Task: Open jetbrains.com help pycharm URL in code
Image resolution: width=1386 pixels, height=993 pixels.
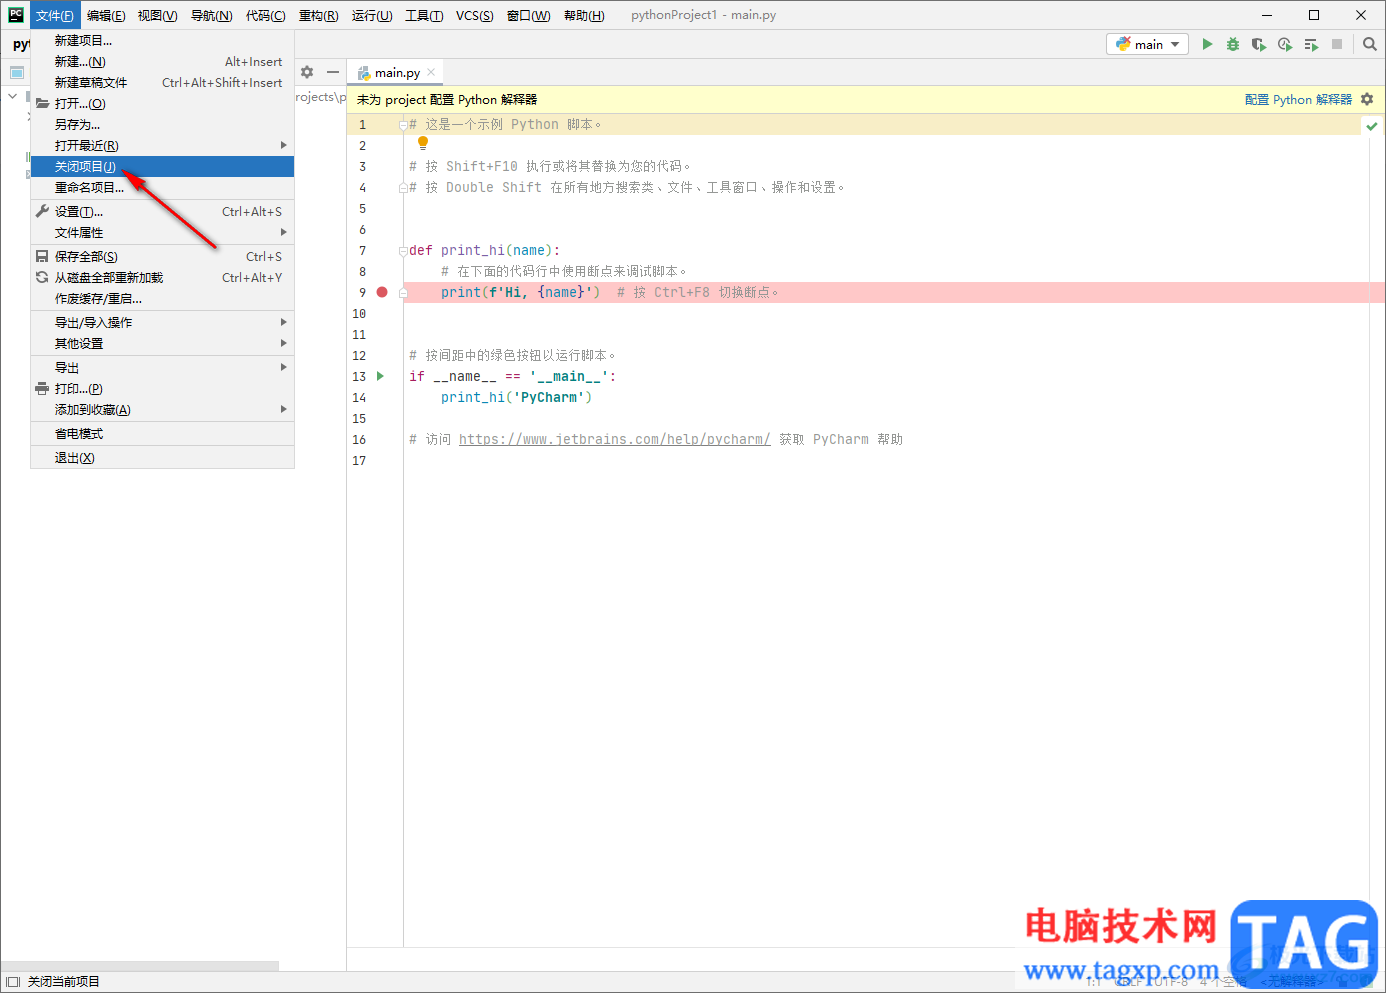Action: [614, 439]
